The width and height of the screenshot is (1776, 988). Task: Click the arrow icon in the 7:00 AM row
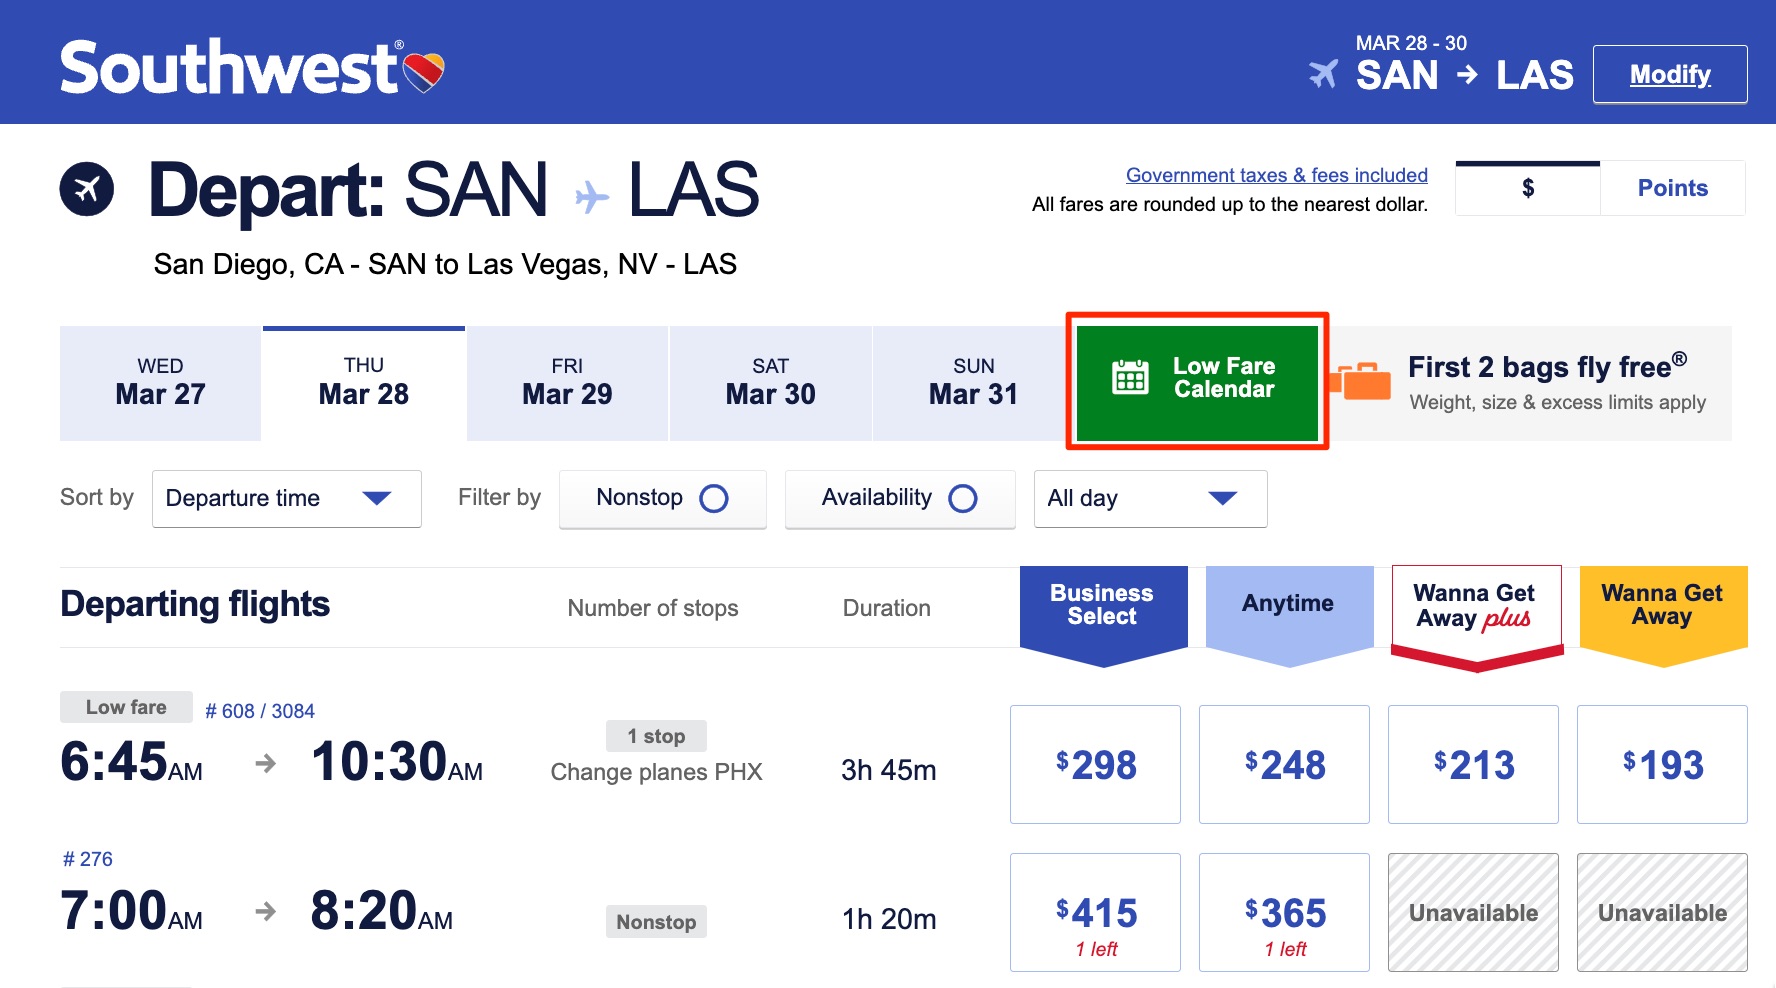(265, 911)
